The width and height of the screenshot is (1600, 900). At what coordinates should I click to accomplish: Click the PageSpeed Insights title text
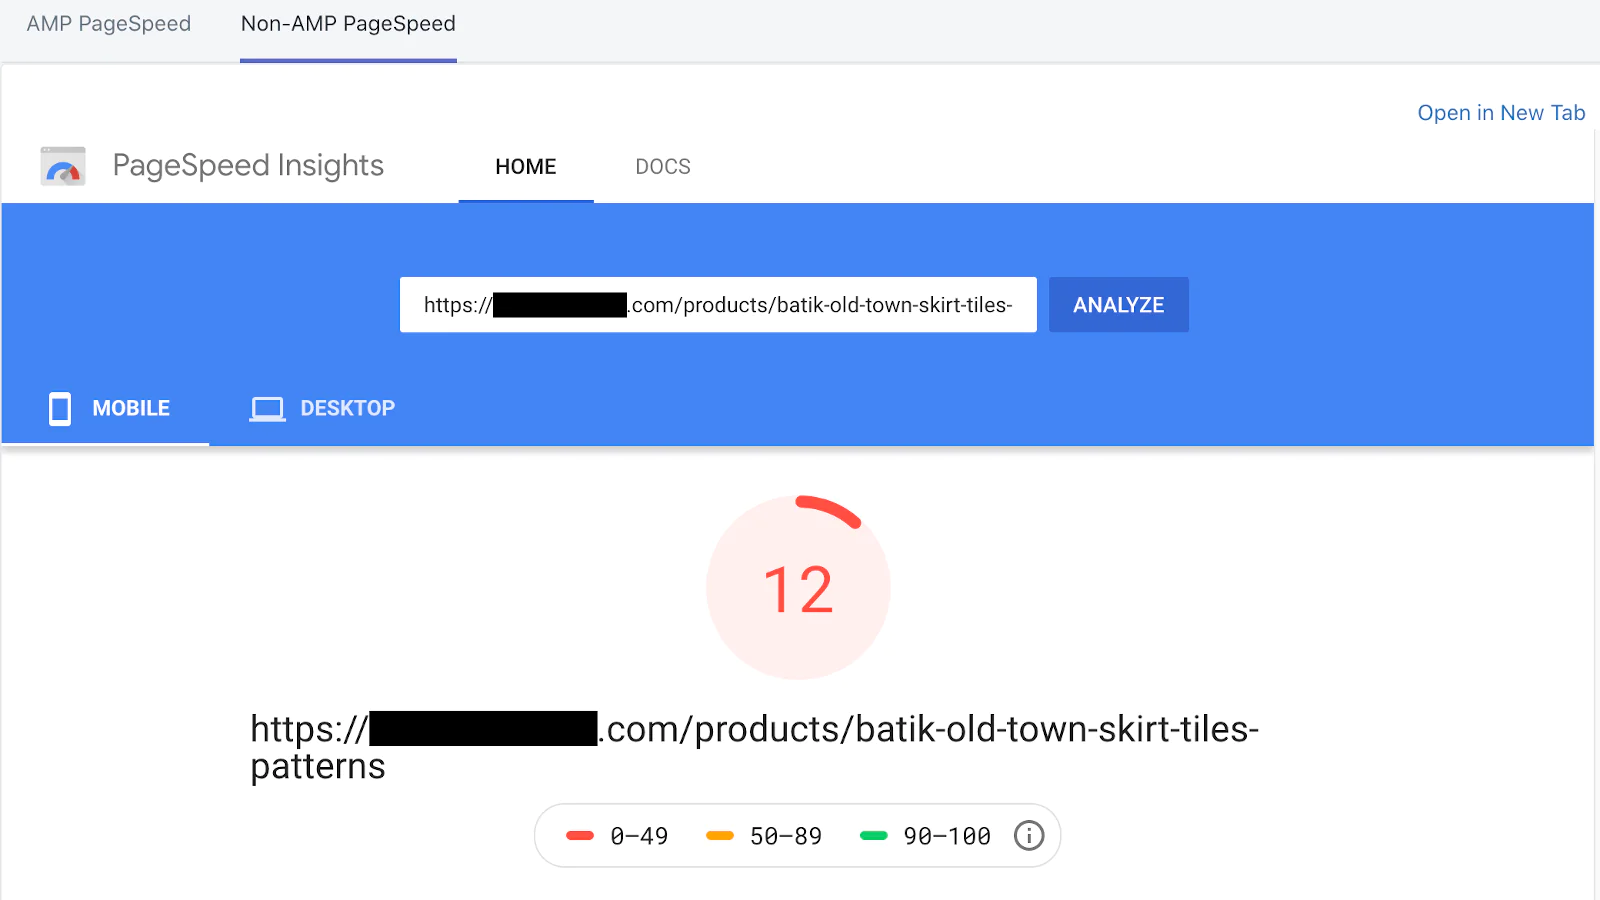point(248,165)
